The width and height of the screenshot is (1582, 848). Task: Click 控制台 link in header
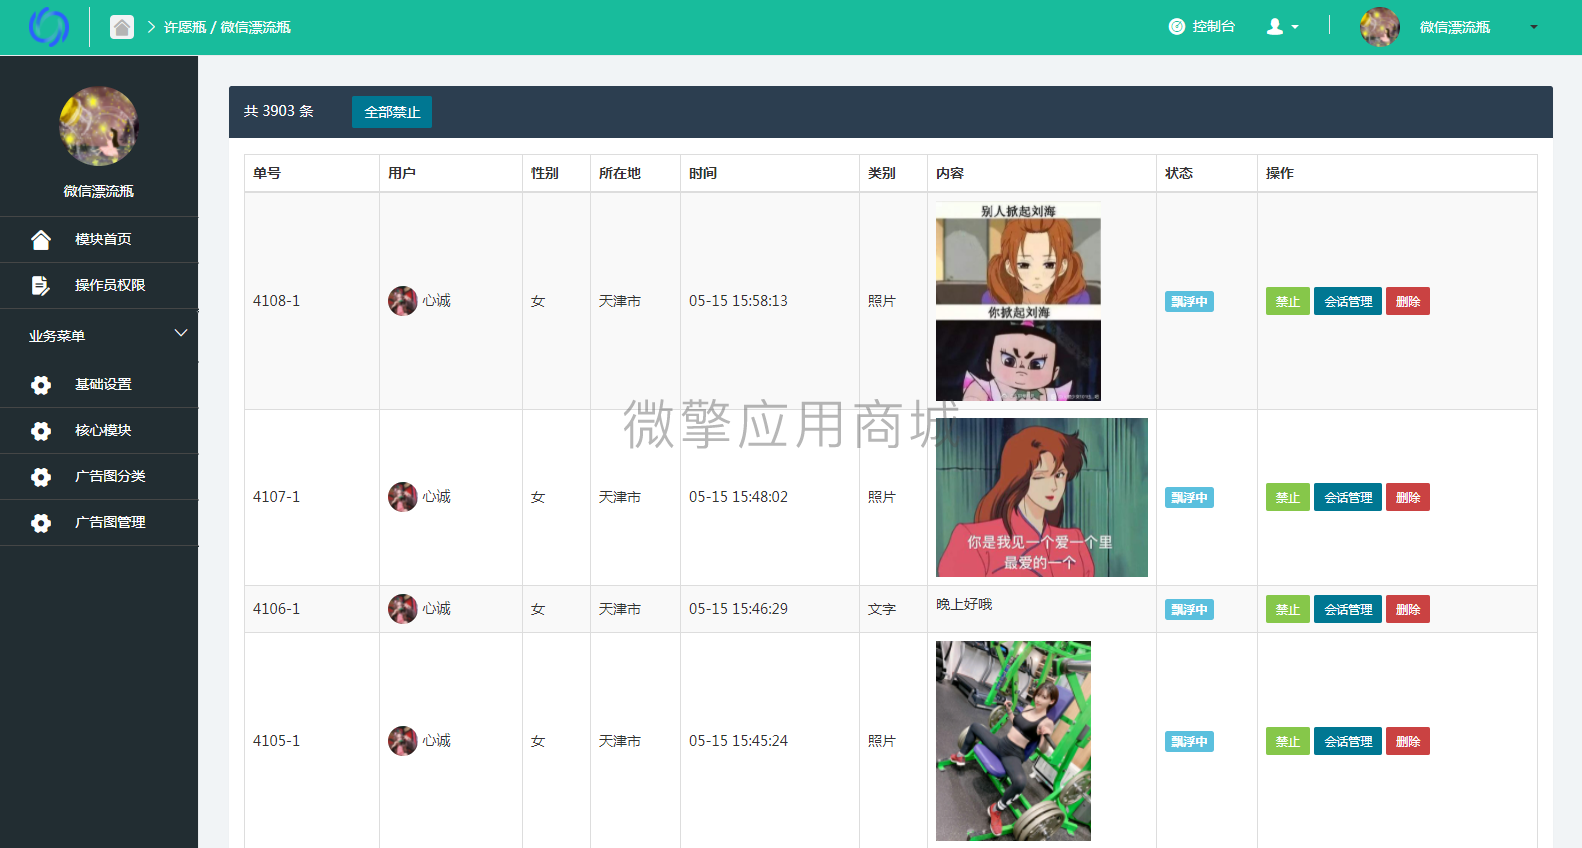(1213, 27)
